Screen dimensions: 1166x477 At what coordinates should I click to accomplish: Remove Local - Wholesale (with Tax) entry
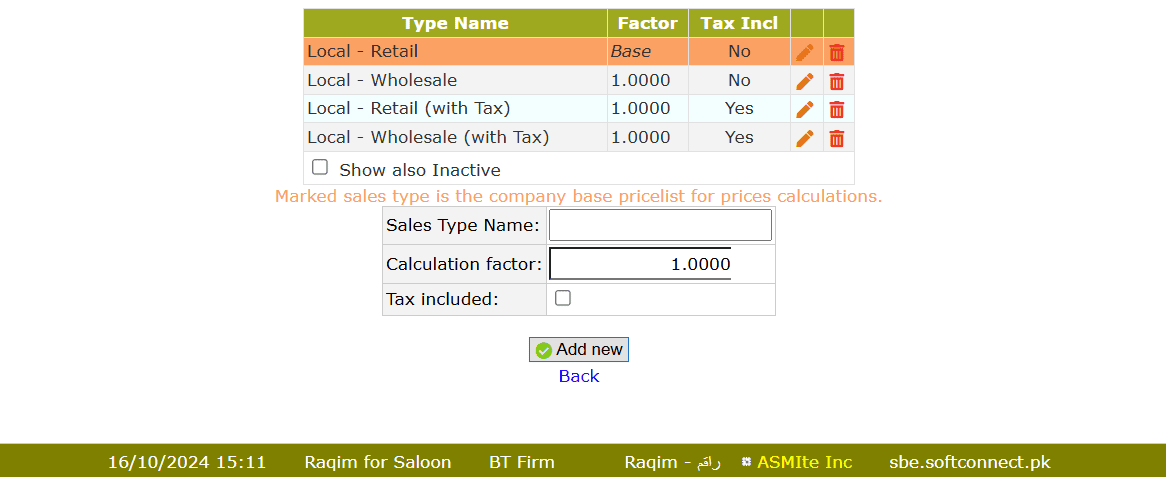837,138
